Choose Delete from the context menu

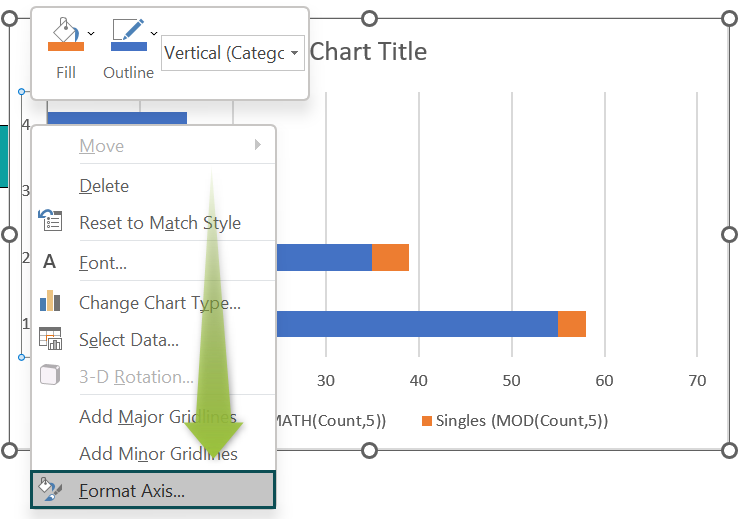(104, 186)
